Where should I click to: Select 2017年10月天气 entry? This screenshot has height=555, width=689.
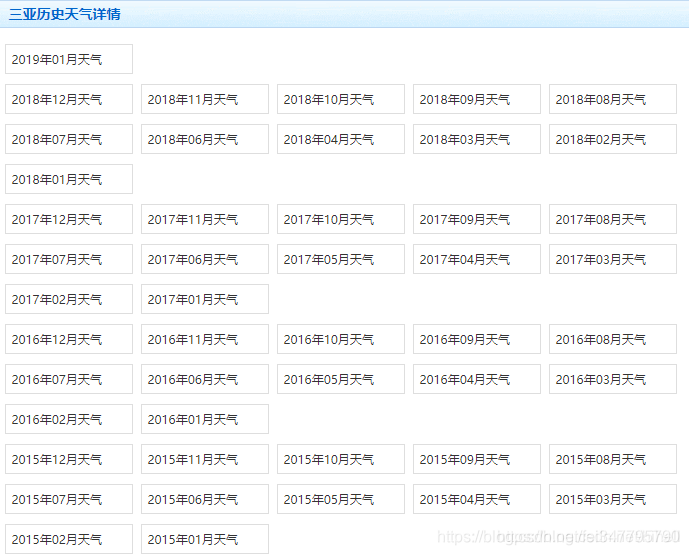(x=341, y=219)
